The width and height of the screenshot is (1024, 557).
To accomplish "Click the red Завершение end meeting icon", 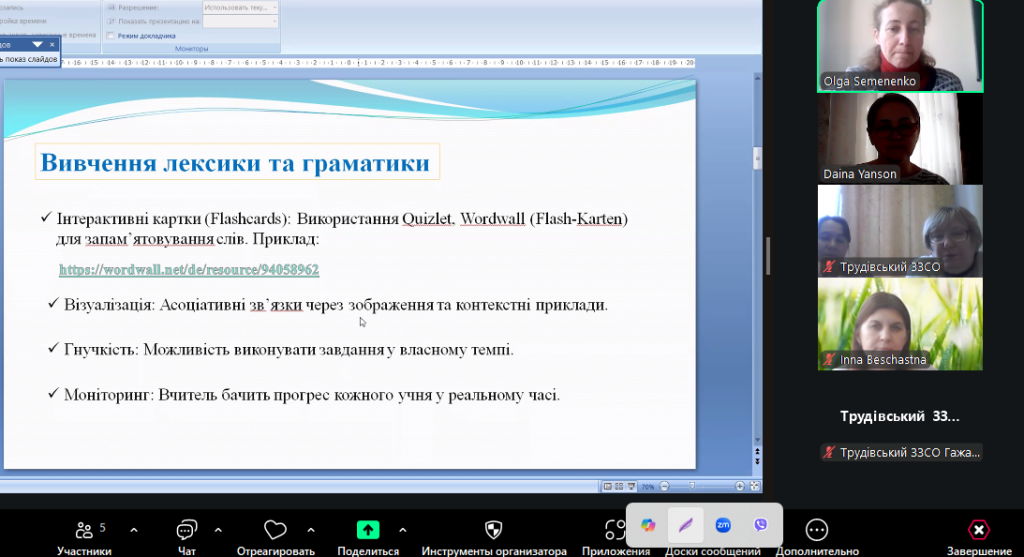I will pyautogui.click(x=978, y=530).
